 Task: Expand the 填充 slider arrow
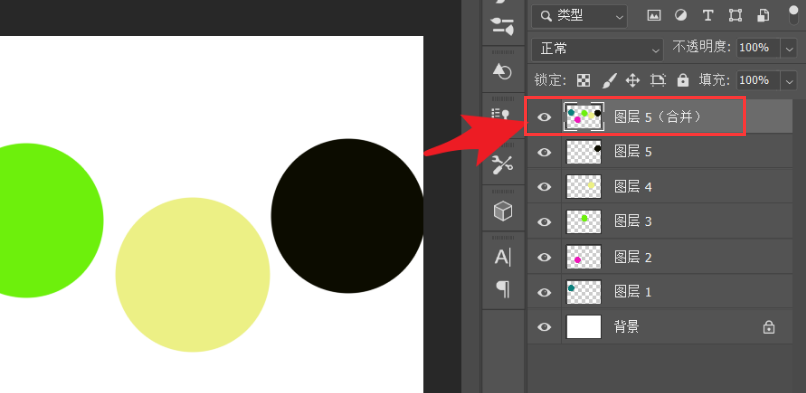coord(789,81)
